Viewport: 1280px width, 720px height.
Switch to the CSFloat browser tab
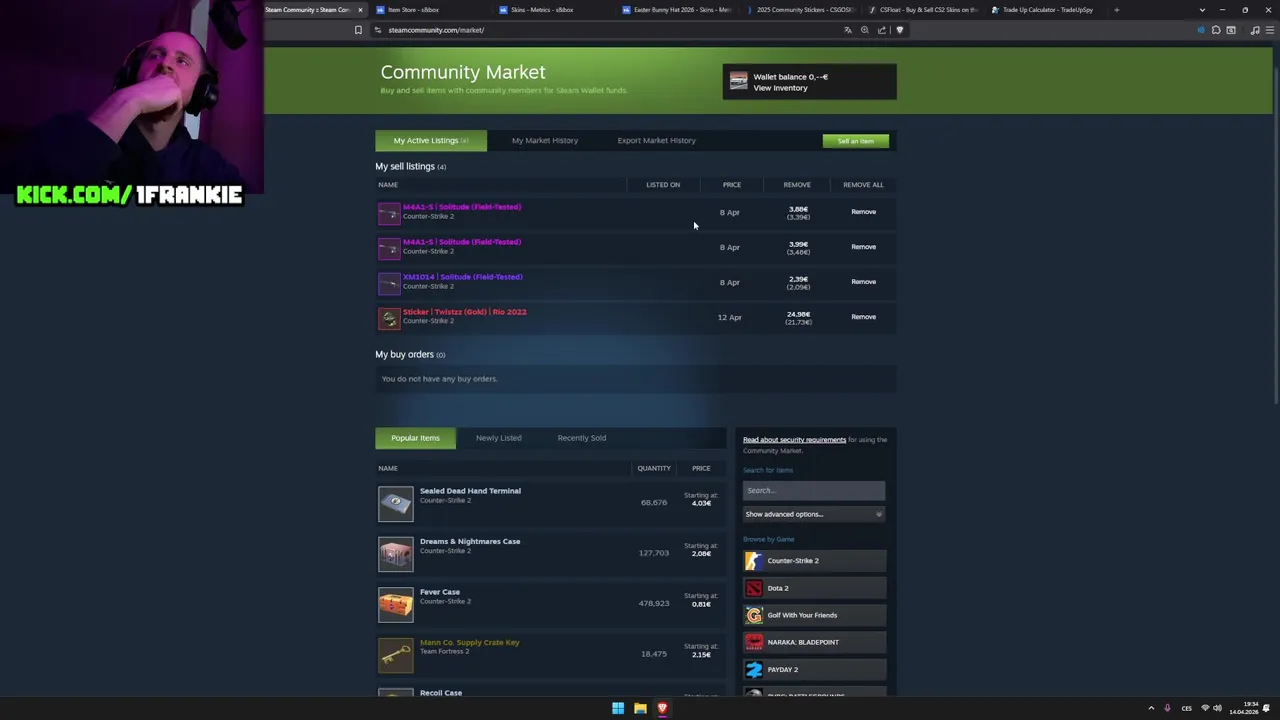[923, 10]
